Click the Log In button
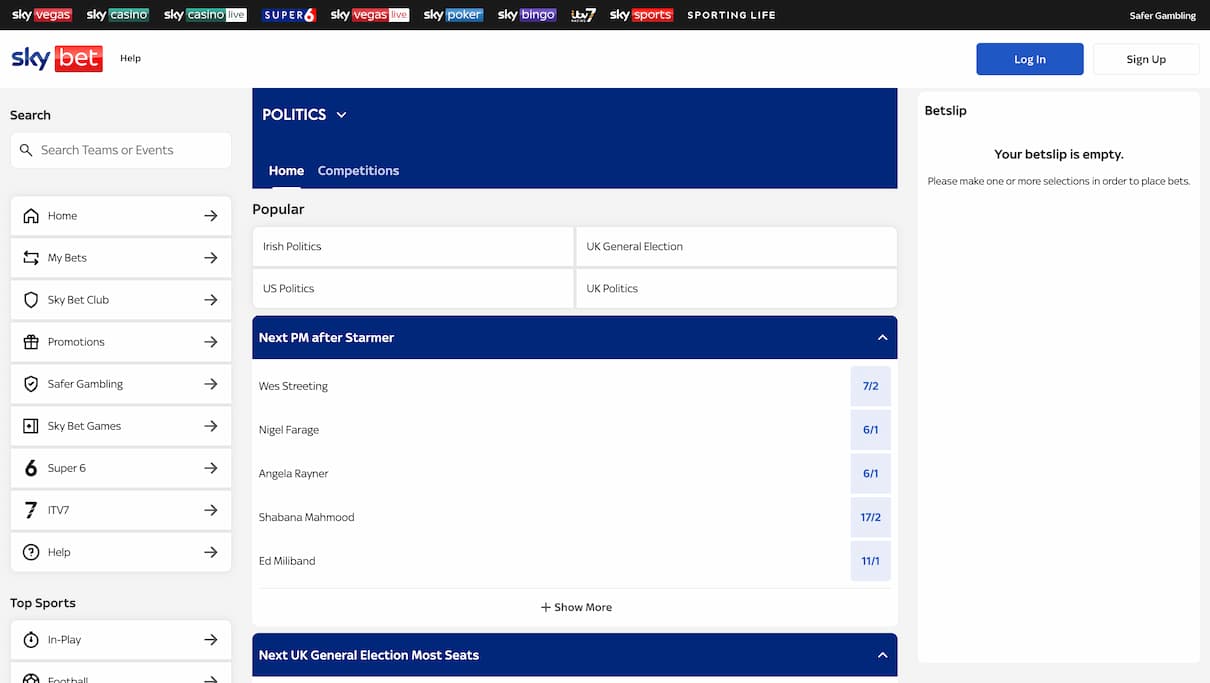 pos(1030,58)
